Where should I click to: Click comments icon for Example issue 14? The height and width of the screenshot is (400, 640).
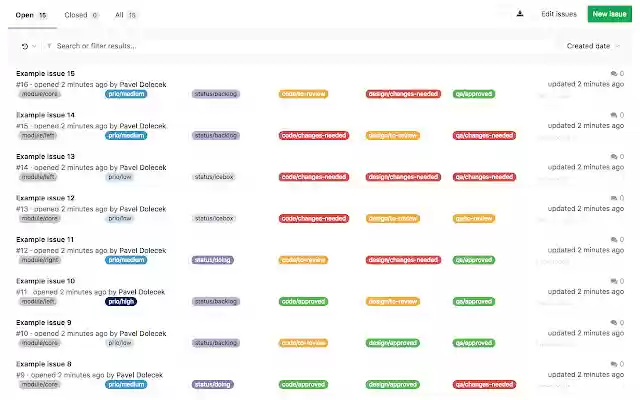(x=613, y=115)
